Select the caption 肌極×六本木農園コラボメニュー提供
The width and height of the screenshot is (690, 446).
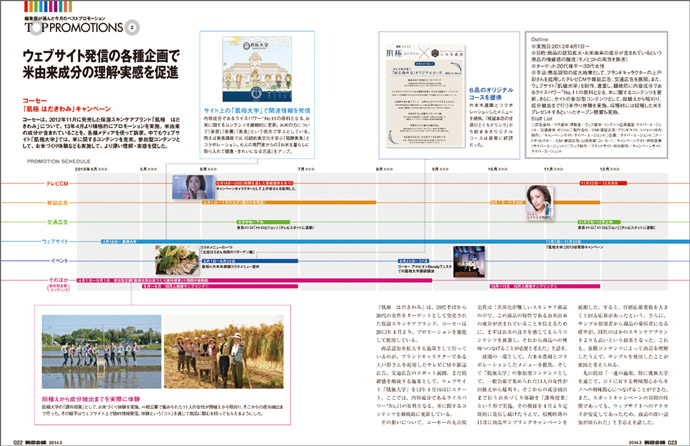coord(230,267)
